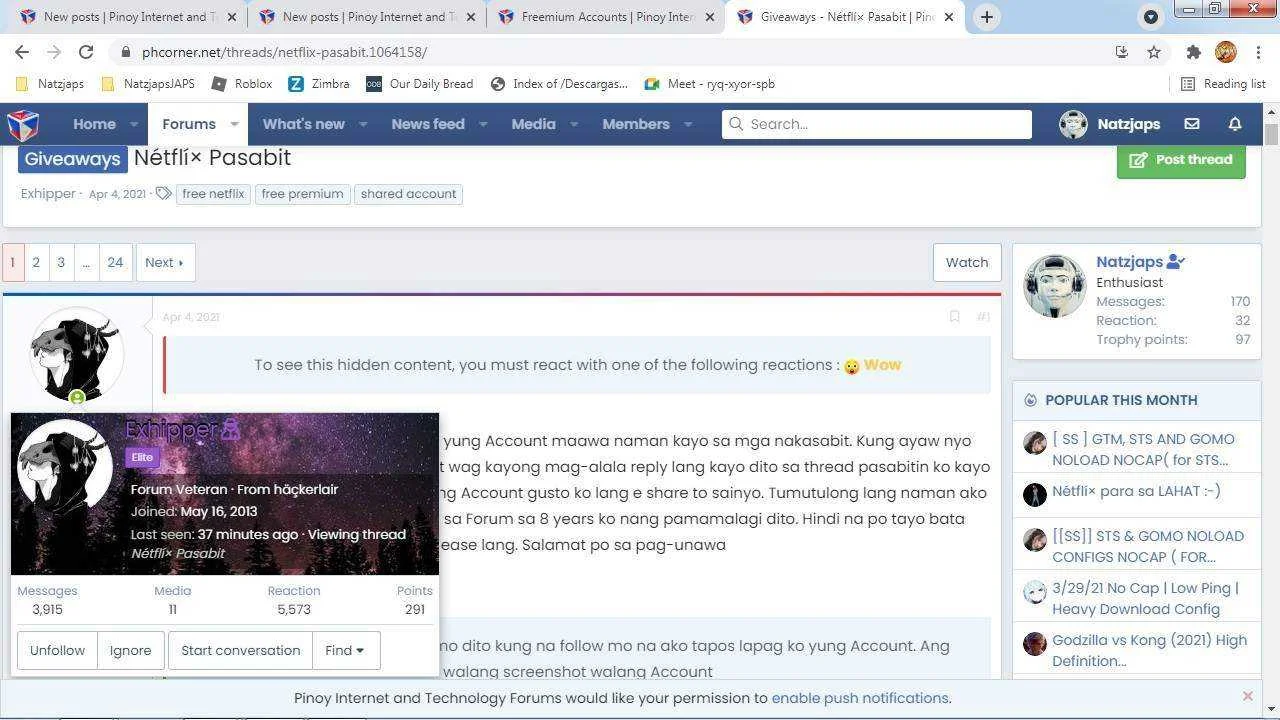Image resolution: width=1280 pixels, height=720 pixels.
Task: Expand the Forums menu dropdown arrow
Action: point(234,125)
